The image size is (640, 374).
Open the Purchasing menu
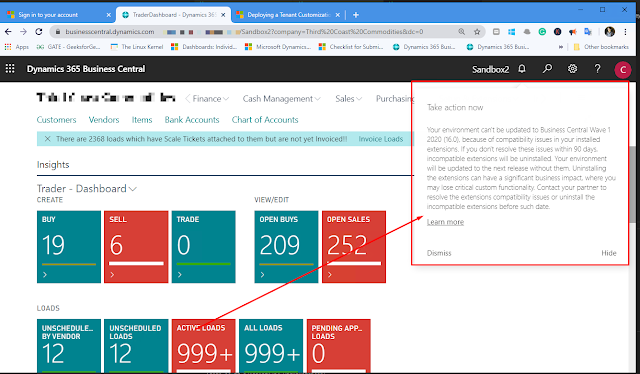394,98
